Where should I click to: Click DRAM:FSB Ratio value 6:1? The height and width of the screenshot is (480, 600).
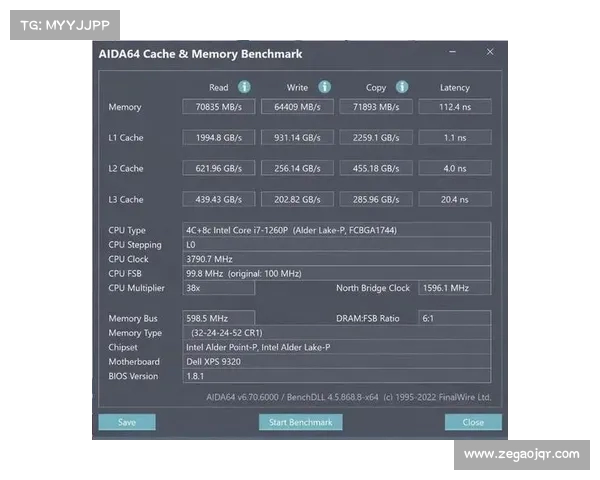(x=455, y=318)
